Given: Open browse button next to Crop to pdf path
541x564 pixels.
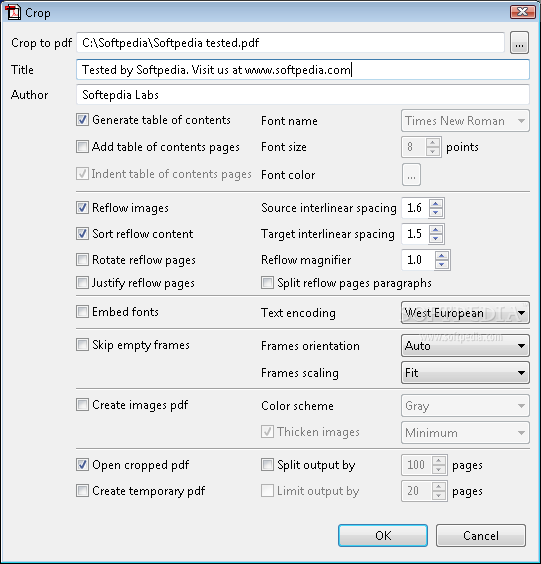Looking at the screenshot, I should (519, 43).
